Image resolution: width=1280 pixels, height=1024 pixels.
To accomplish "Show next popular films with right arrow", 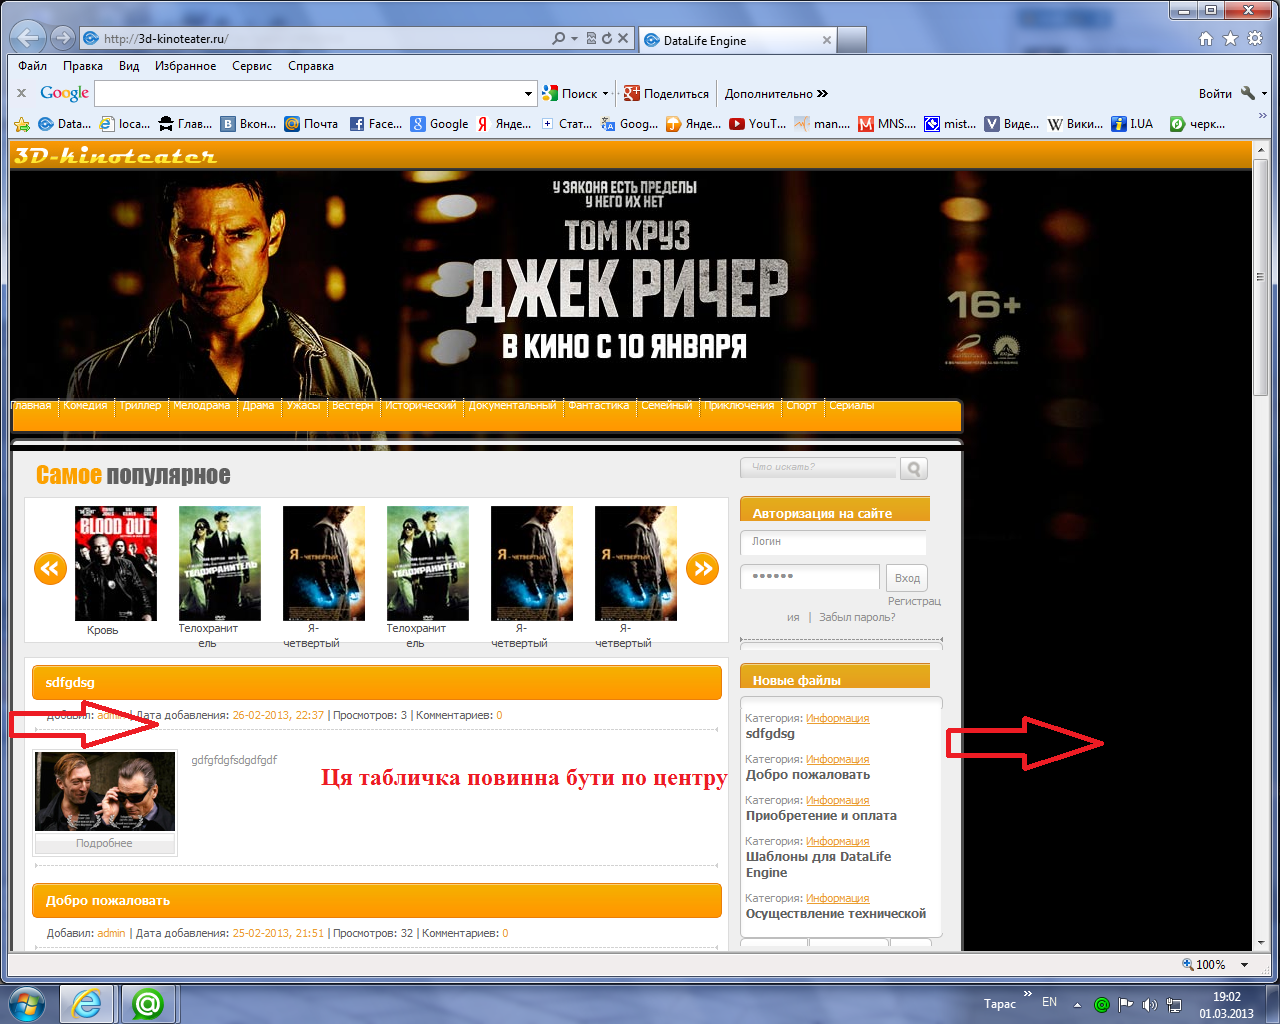I will [703, 569].
